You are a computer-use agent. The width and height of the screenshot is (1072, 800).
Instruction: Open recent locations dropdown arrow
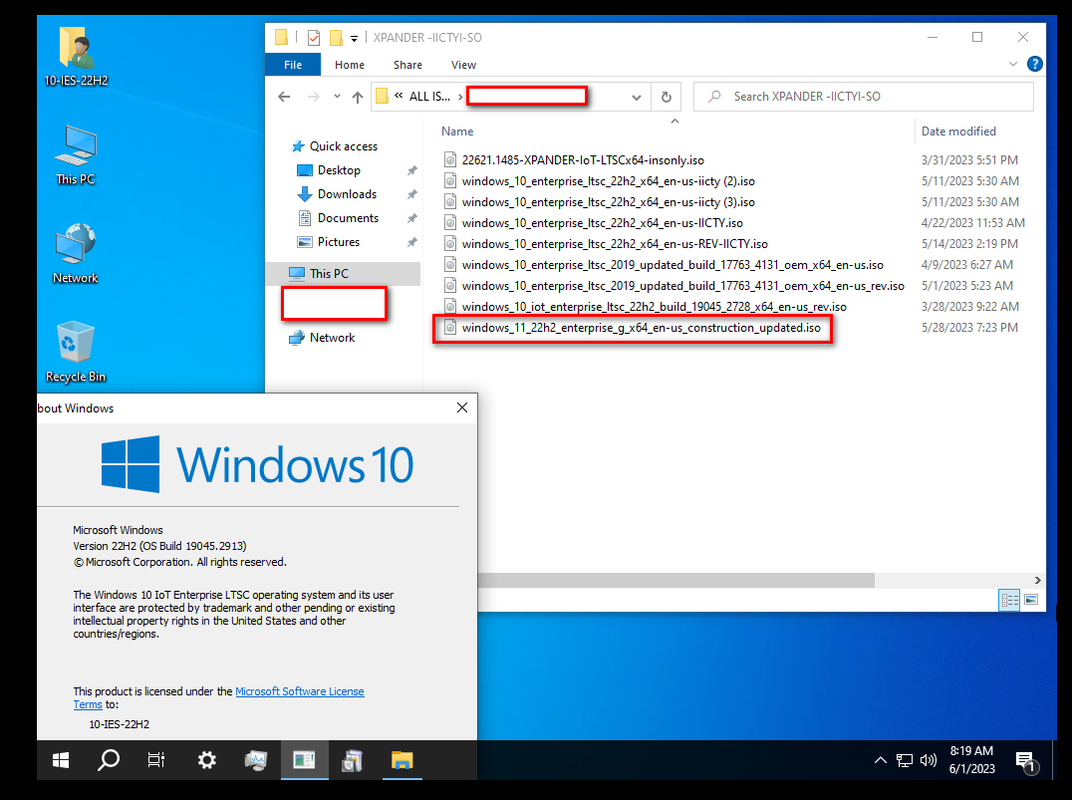[337, 97]
